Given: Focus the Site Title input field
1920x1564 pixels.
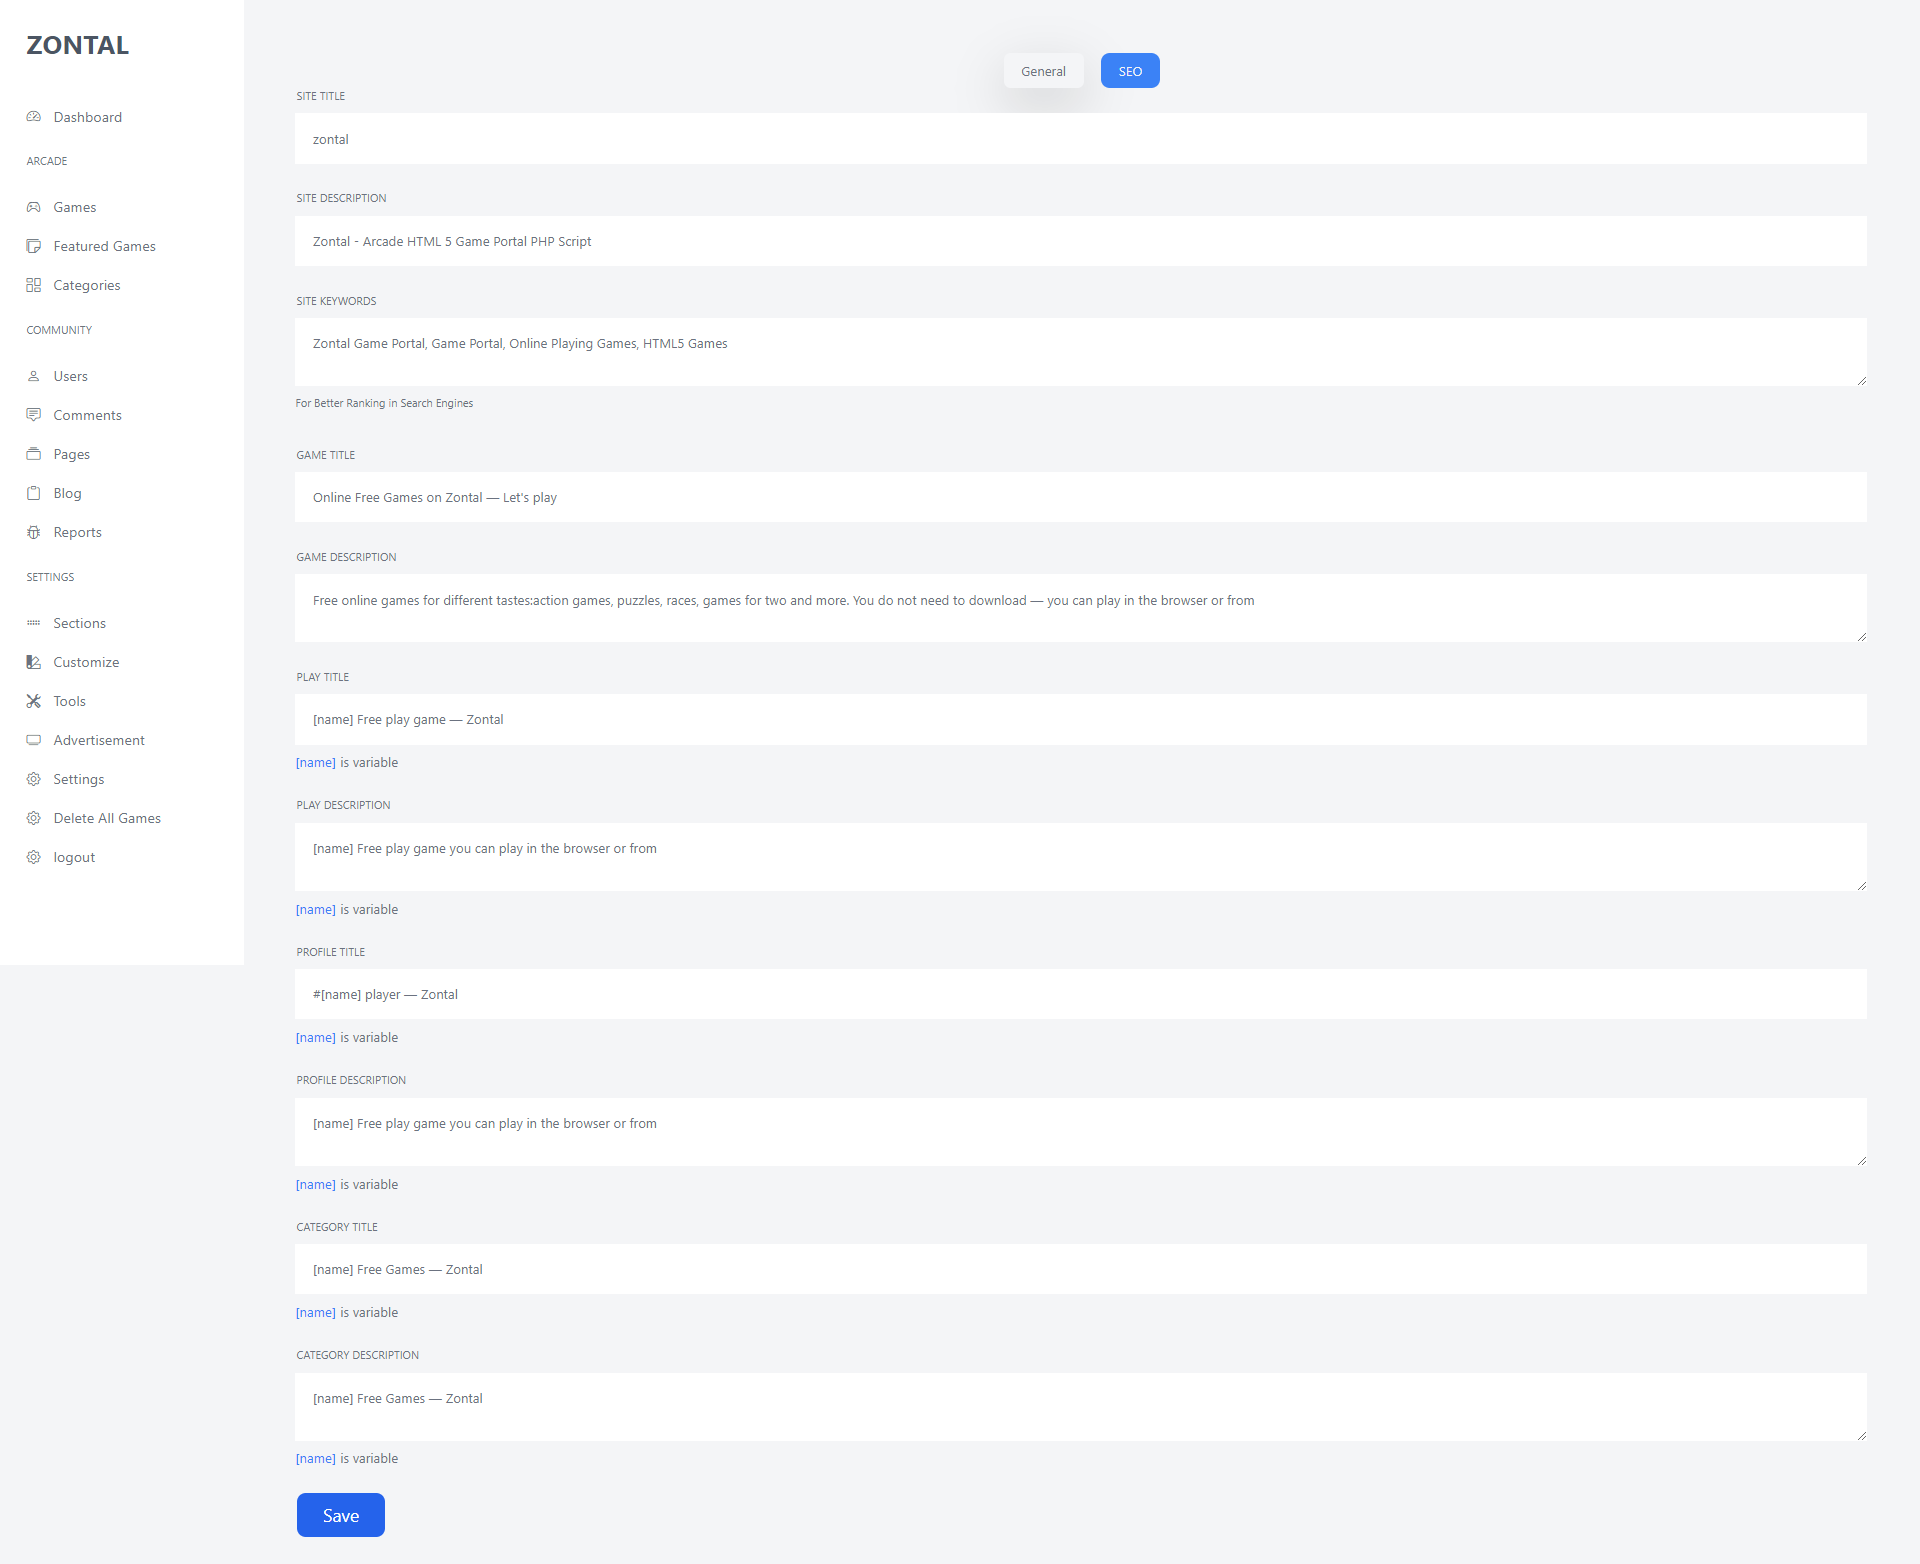Looking at the screenshot, I should [1080, 139].
